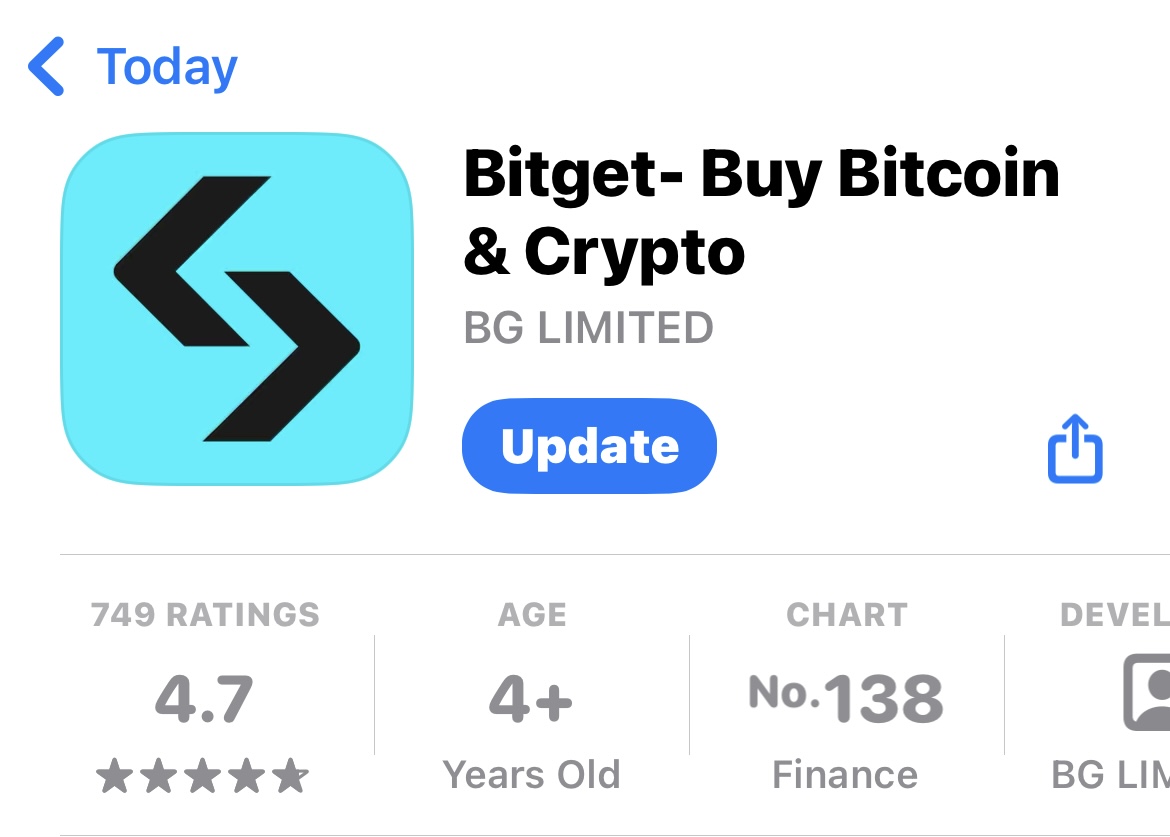Tap the Update button
This screenshot has height=837, width=1170.
(x=589, y=446)
